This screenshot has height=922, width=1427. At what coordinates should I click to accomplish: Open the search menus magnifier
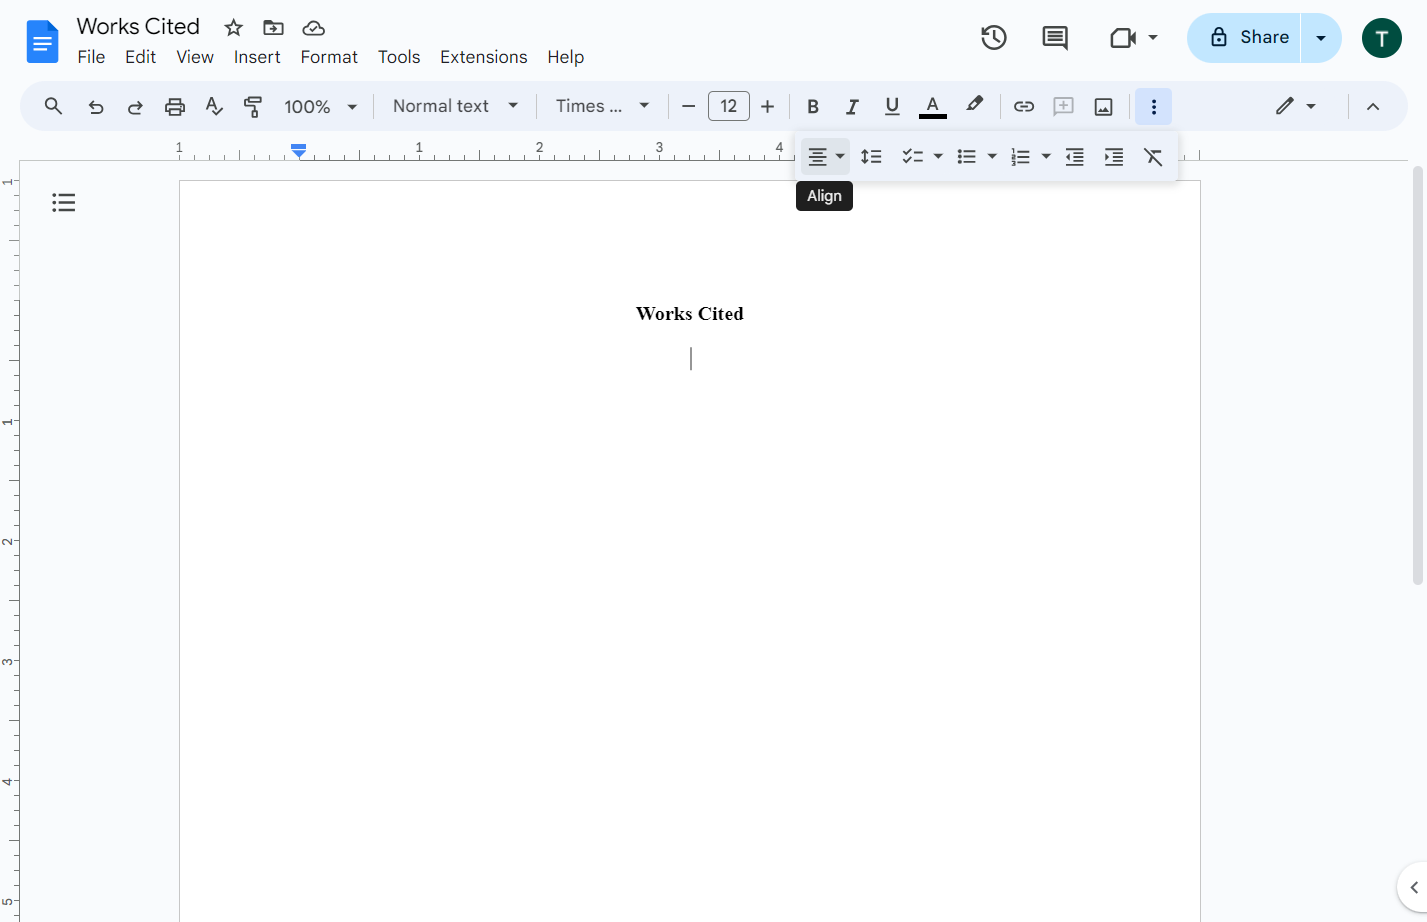pos(54,106)
